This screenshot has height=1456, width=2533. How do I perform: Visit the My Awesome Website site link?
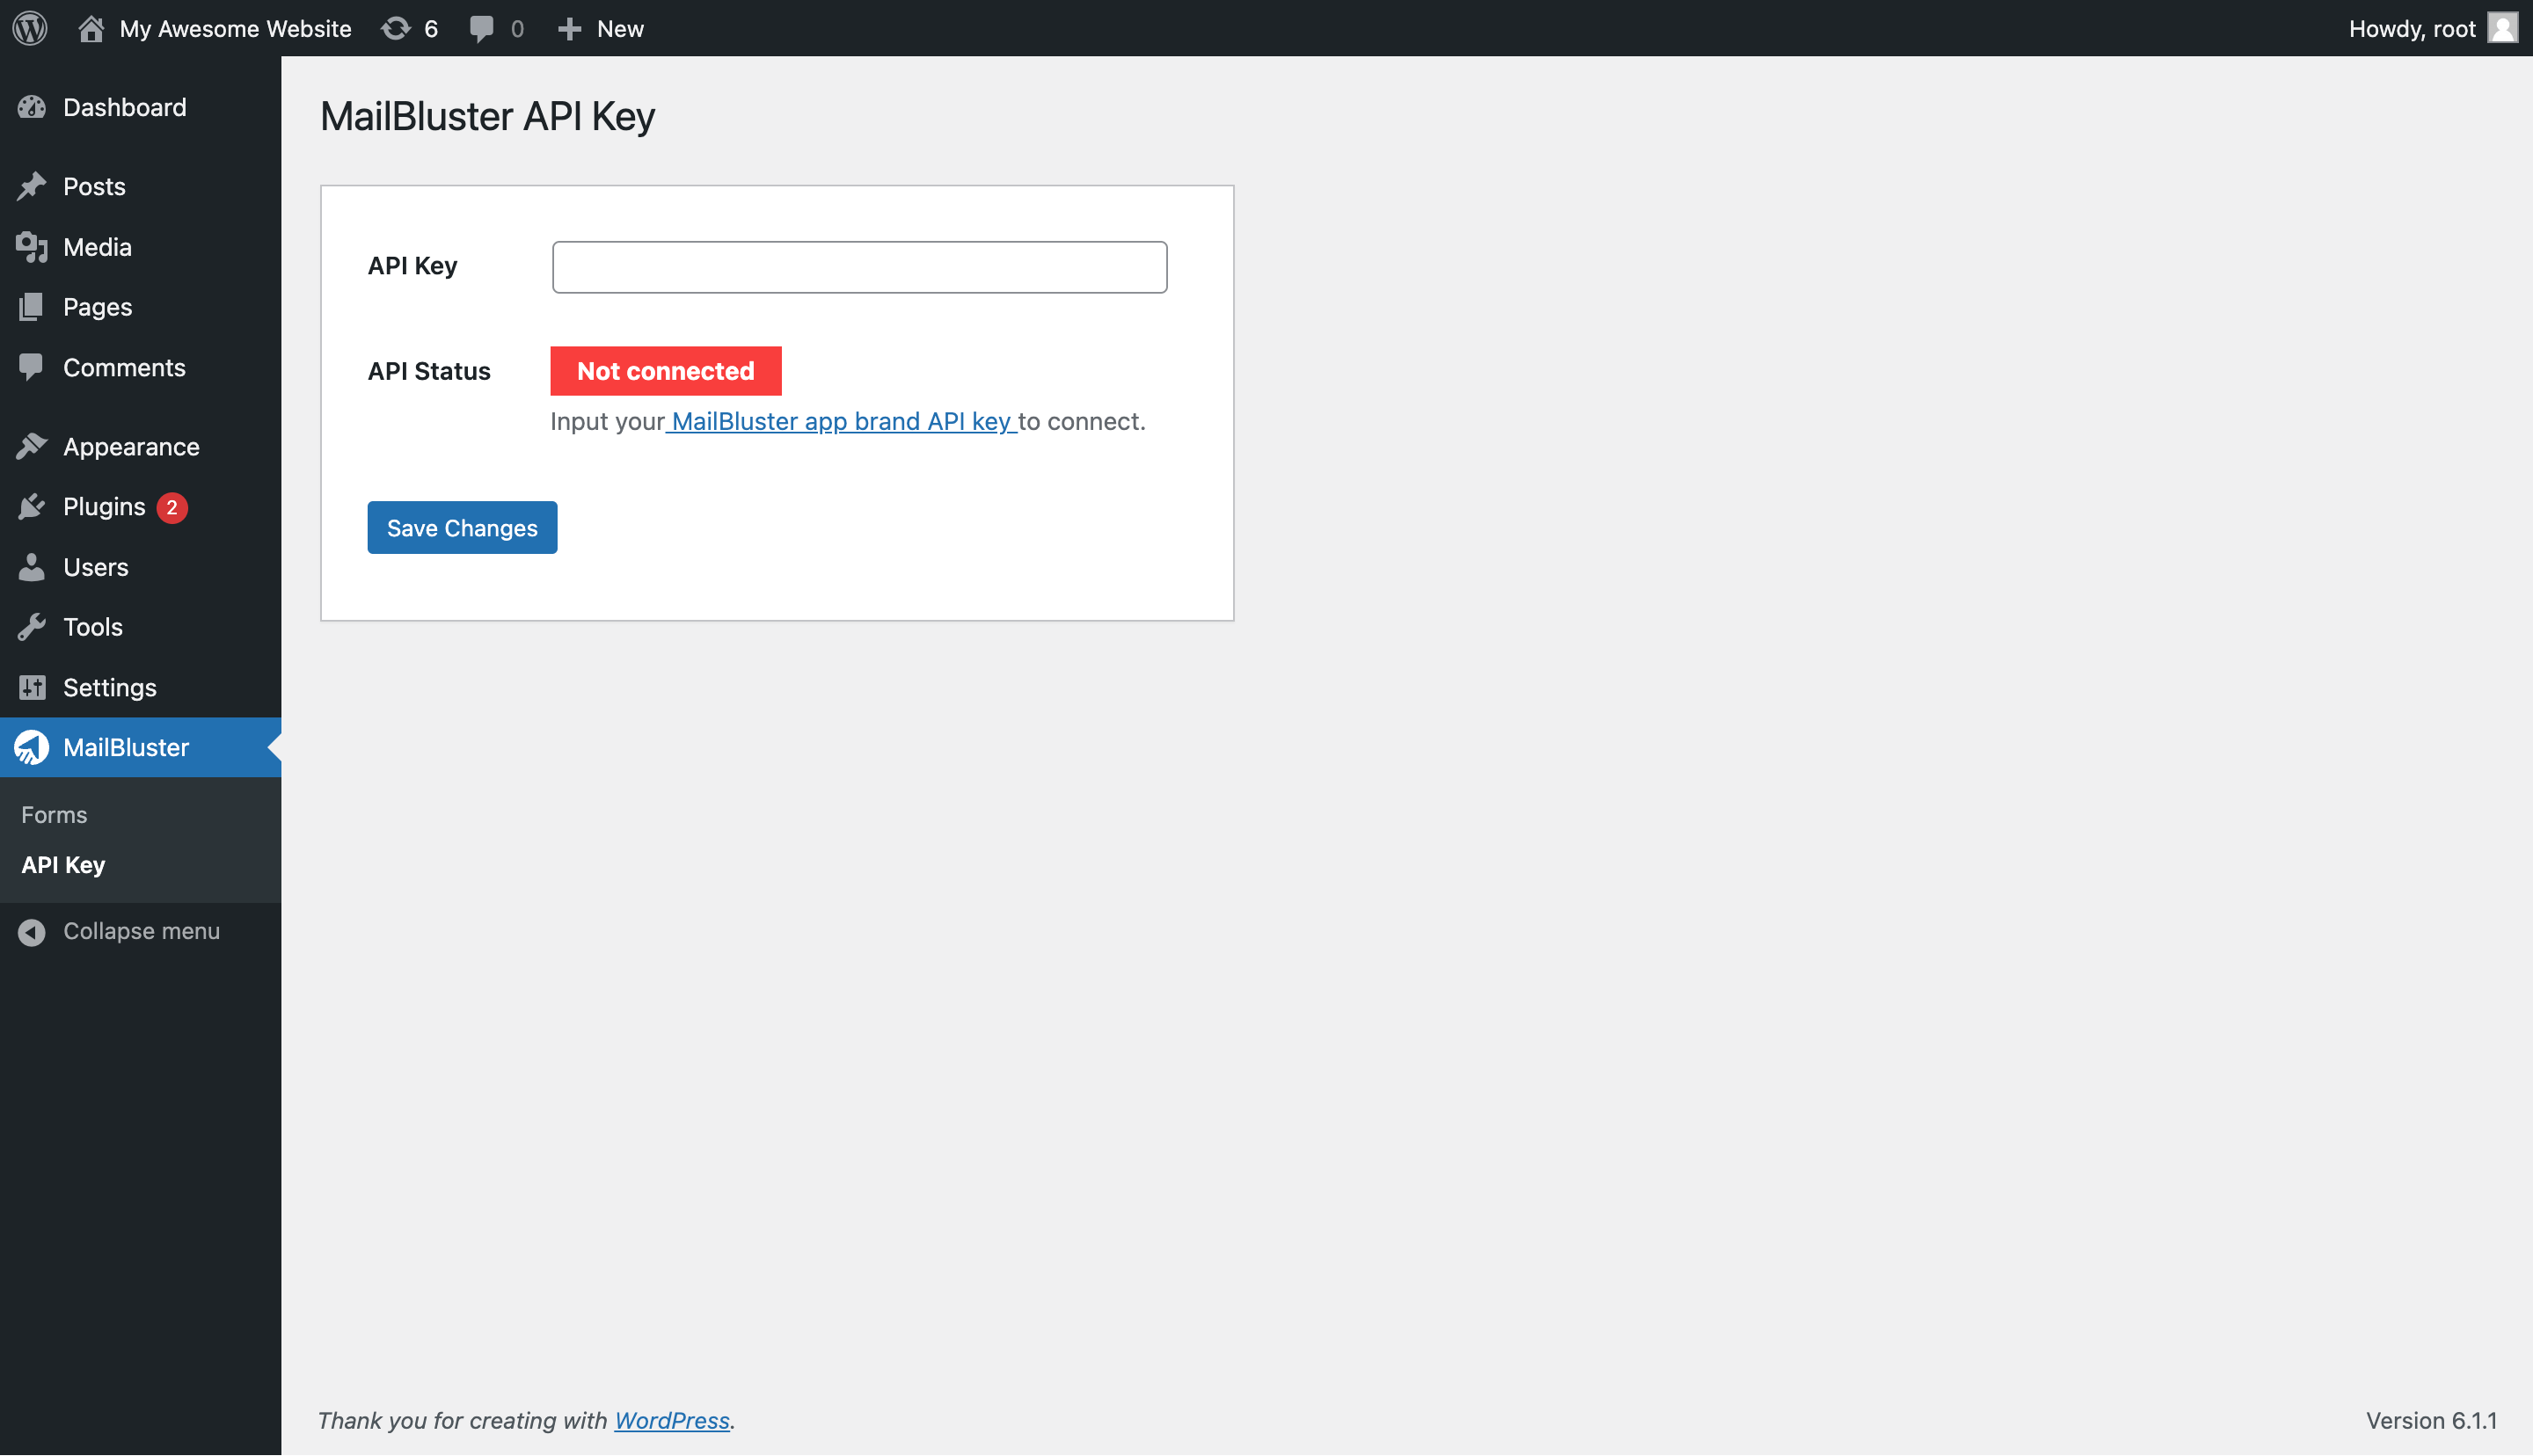[x=235, y=28]
